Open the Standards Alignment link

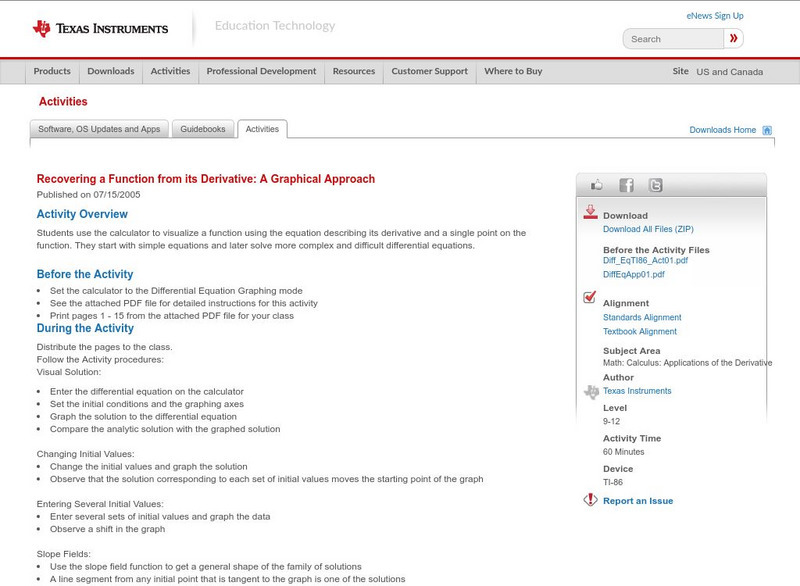click(642, 317)
